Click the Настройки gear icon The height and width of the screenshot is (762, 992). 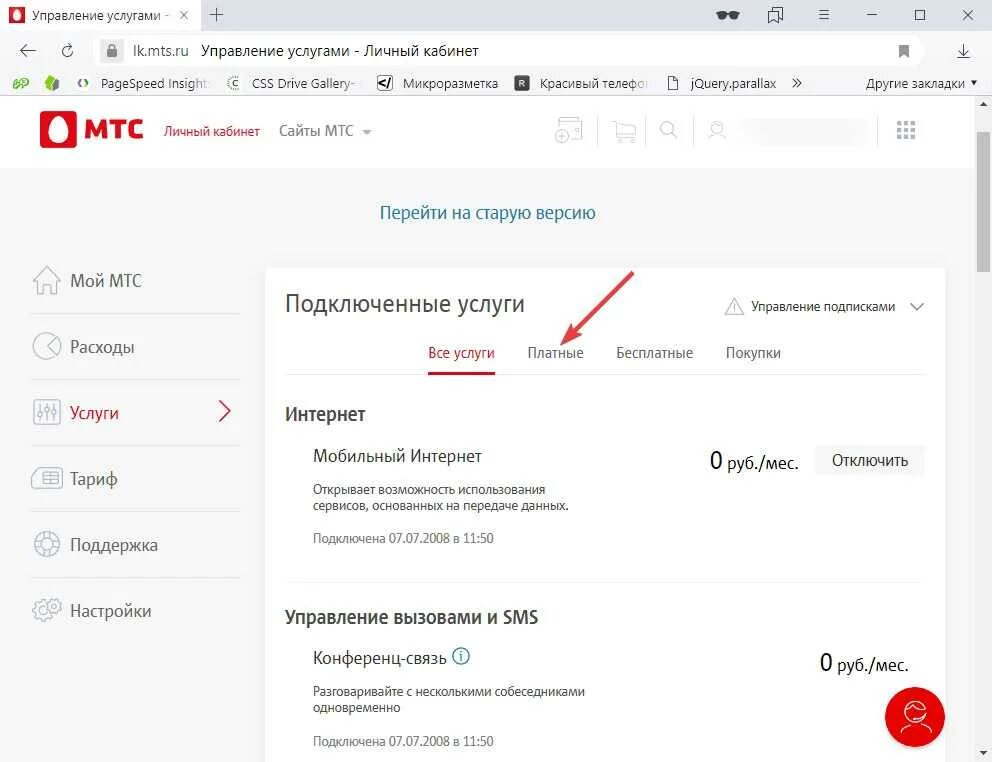[47, 610]
